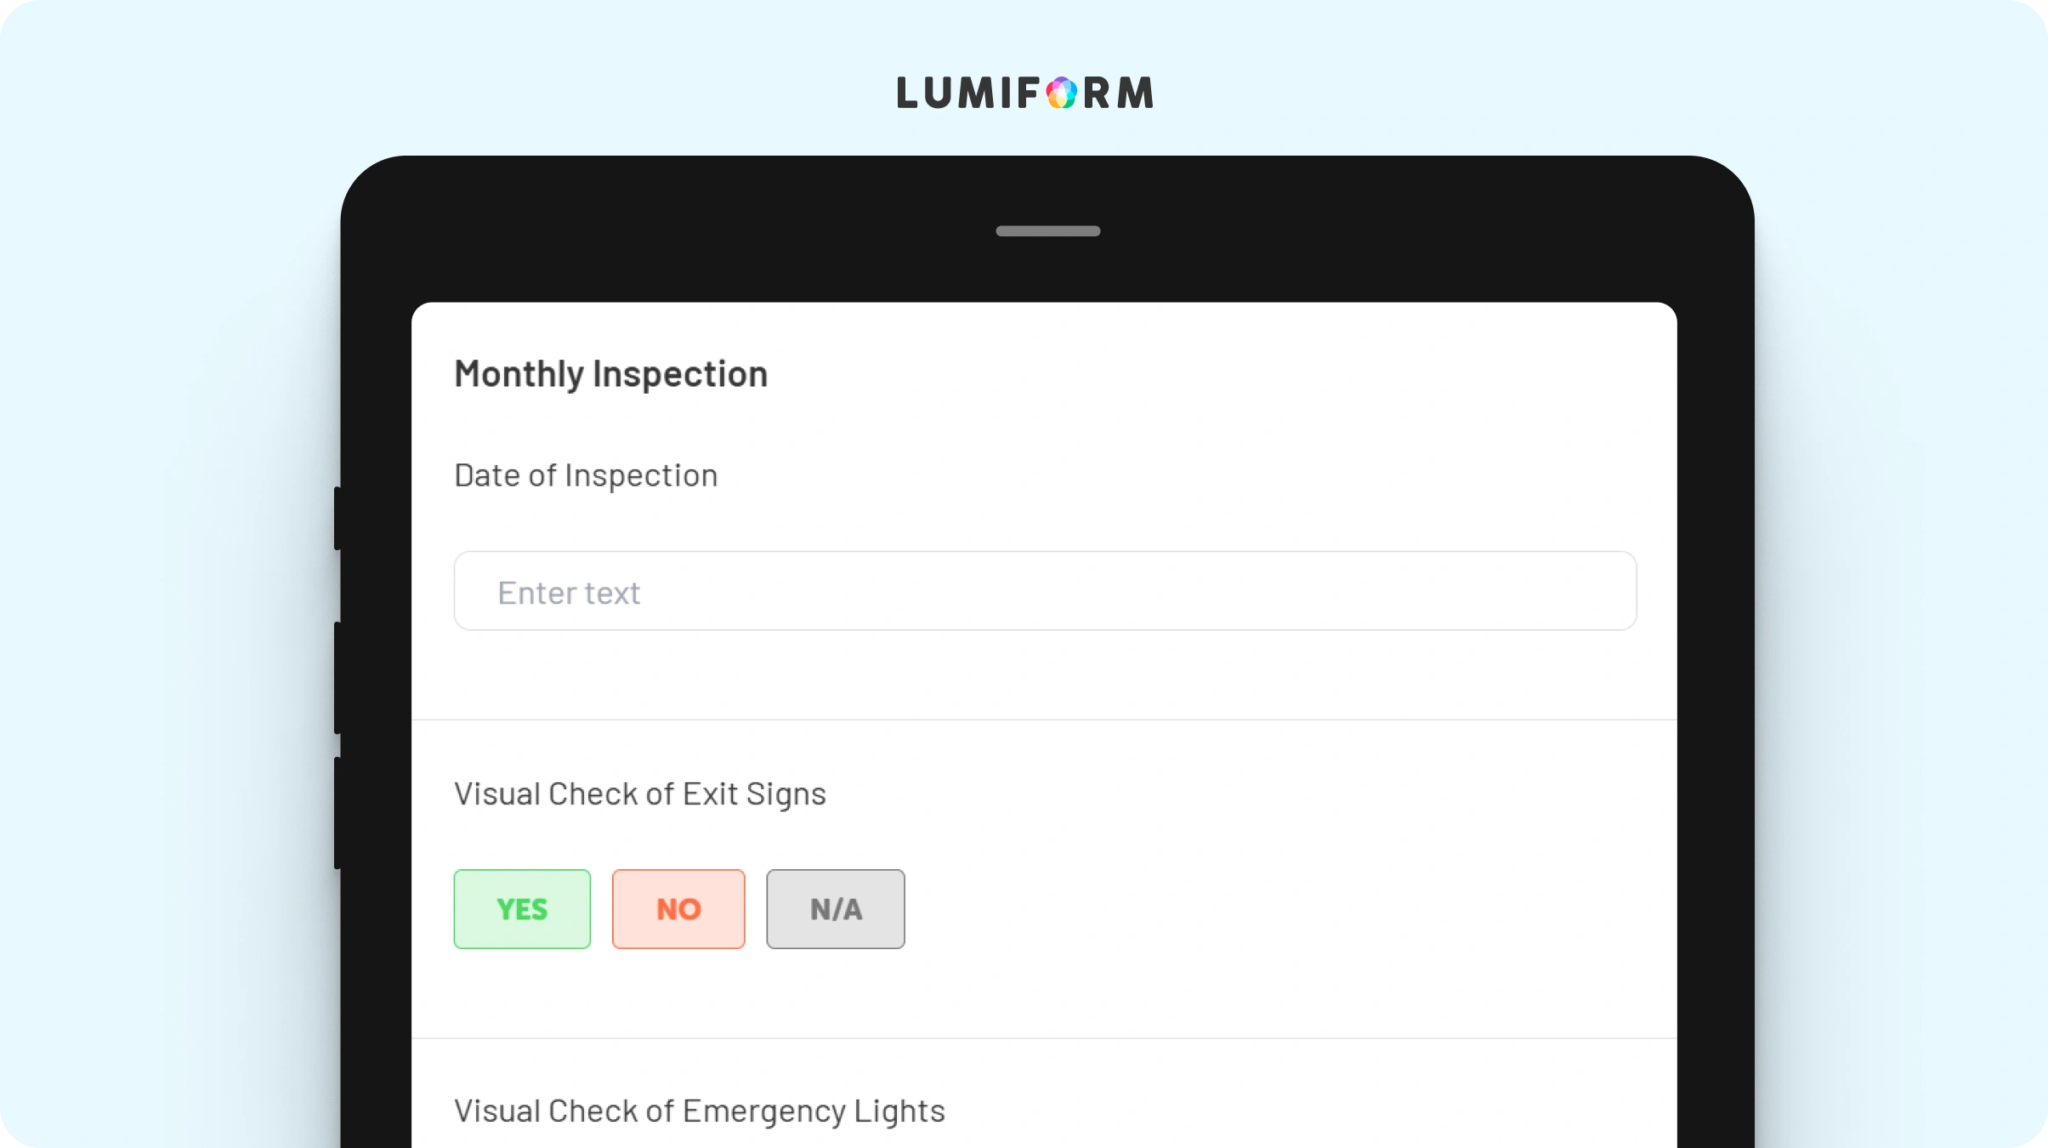Tap the tablet speaker bar

click(x=1048, y=231)
